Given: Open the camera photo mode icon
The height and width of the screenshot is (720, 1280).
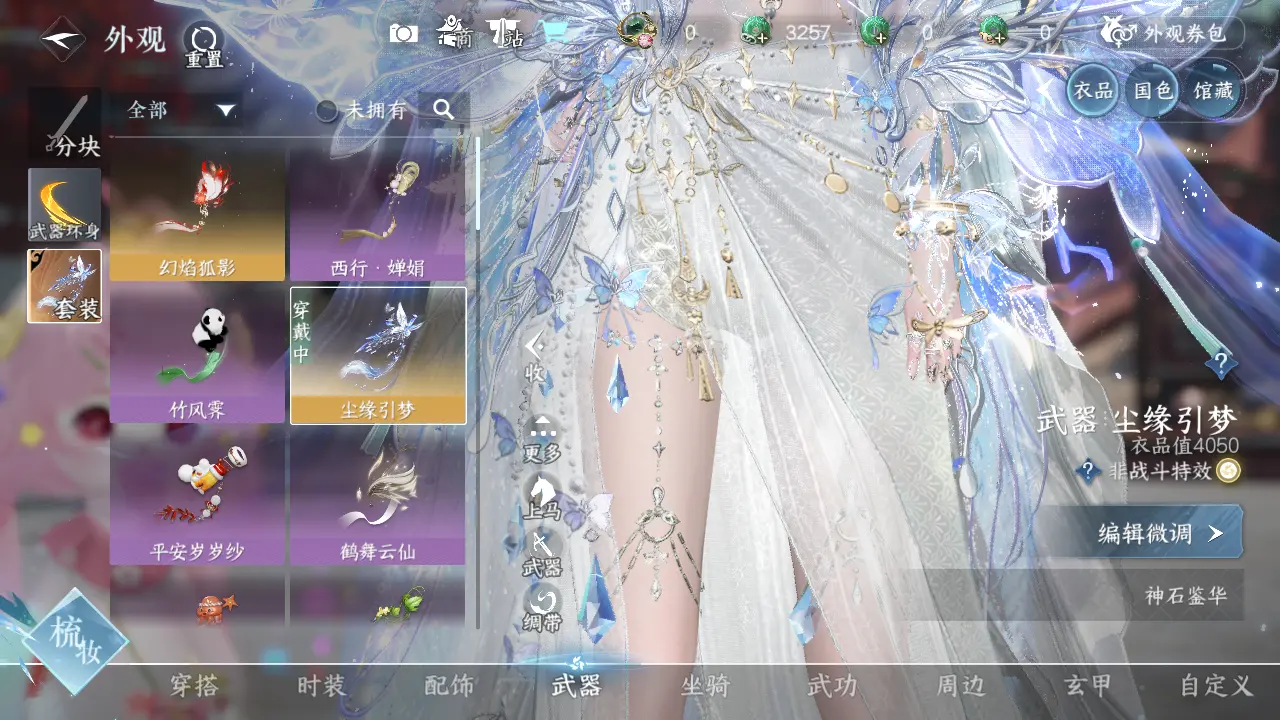Looking at the screenshot, I should [404, 33].
